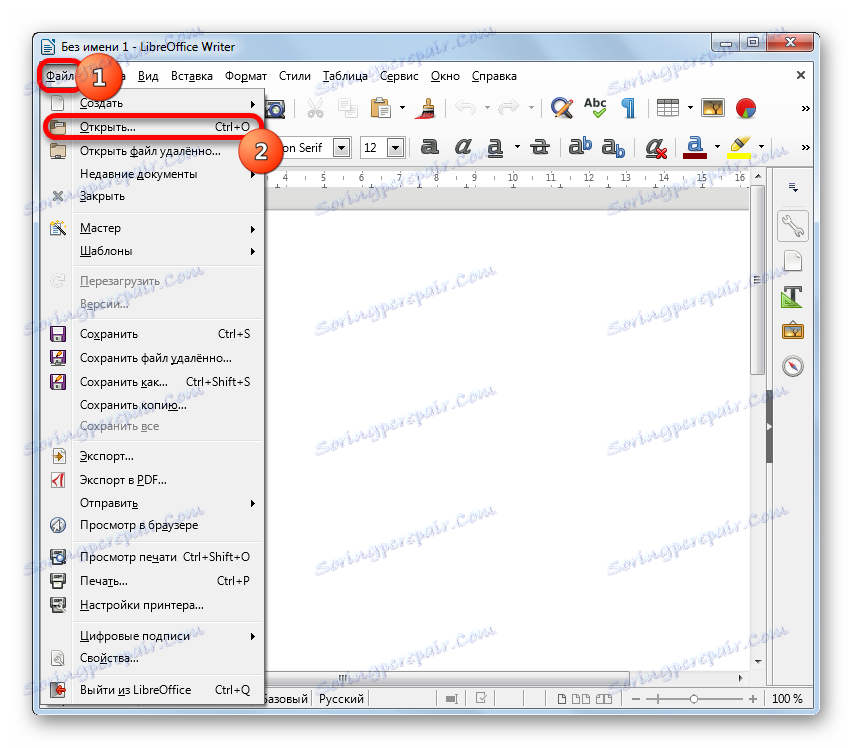Viewport: 853px width, 748px height.
Task: Toggle Underline formatting
Action: pos(495,147)
